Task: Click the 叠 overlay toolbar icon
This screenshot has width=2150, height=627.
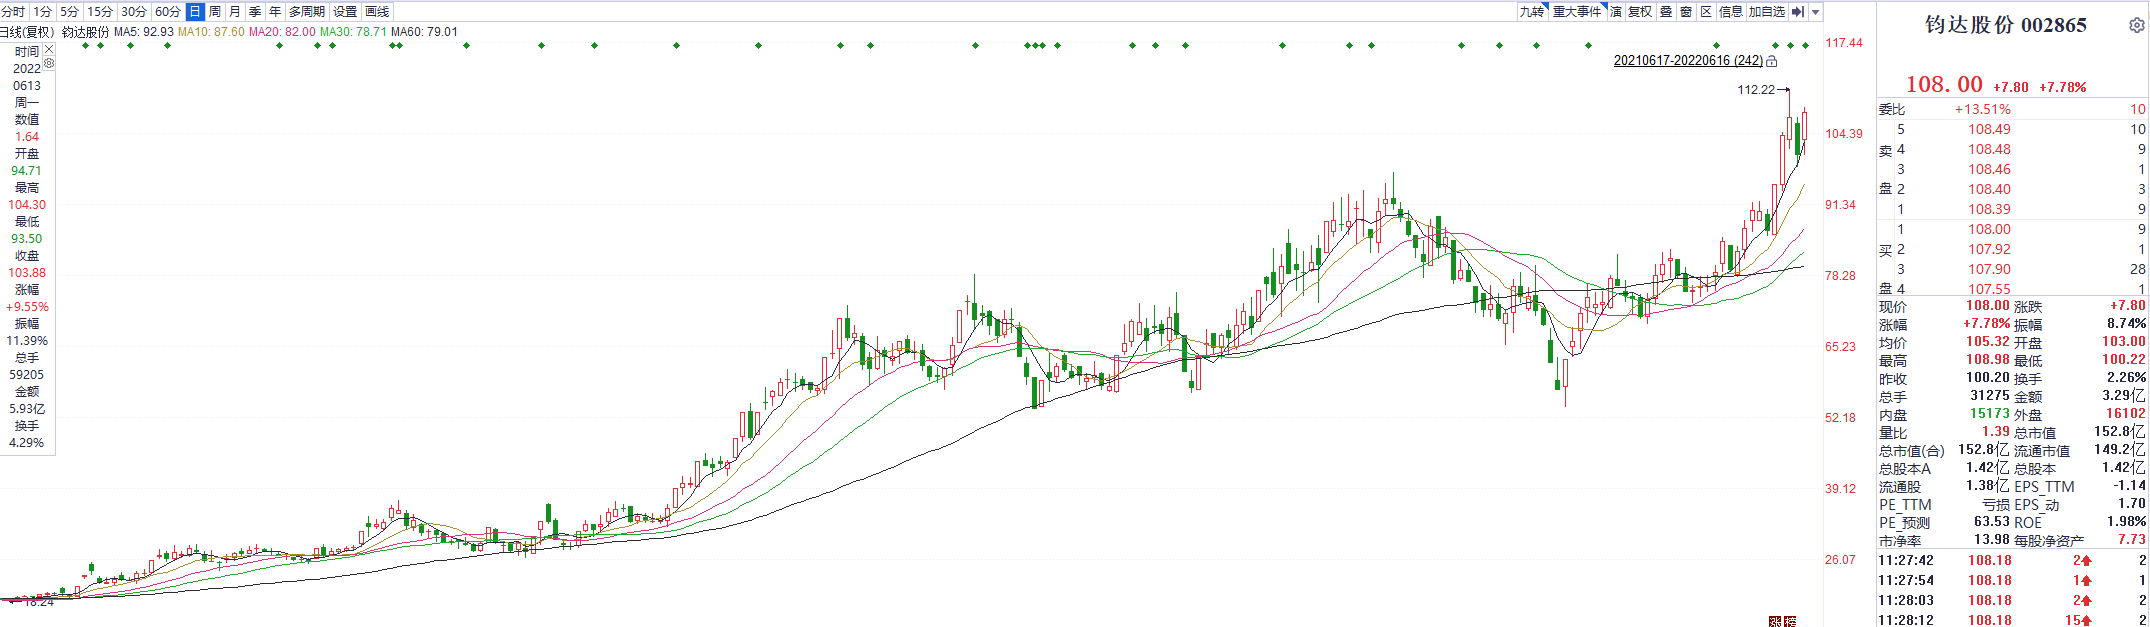Action: pyautogui.click(x=1666, y=12)
